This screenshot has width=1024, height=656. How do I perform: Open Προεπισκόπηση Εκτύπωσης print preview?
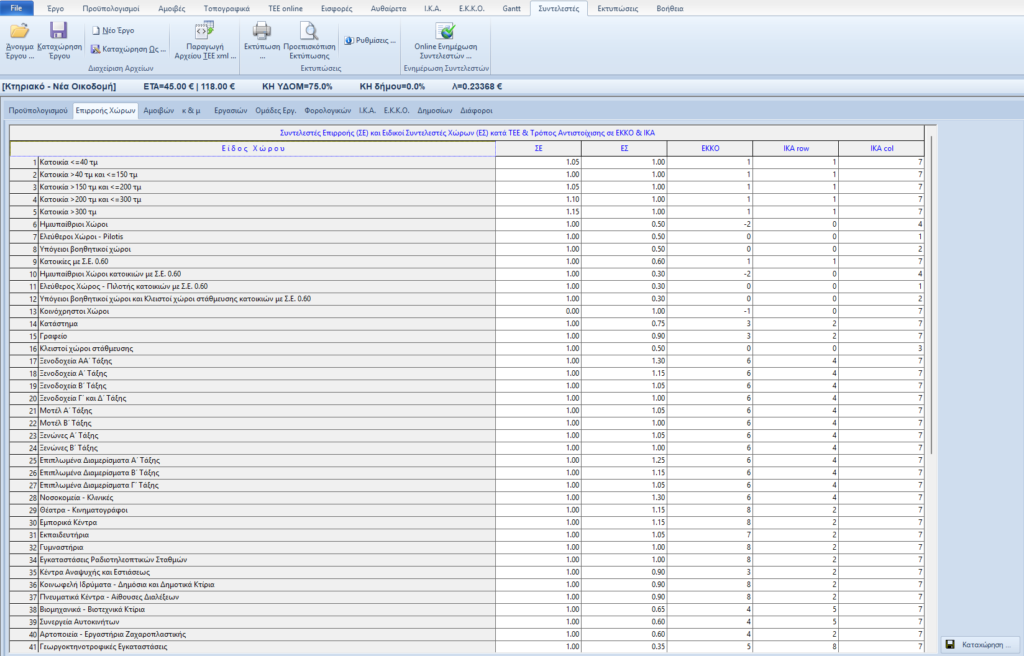pyautogui.click(x=309, y=31)
